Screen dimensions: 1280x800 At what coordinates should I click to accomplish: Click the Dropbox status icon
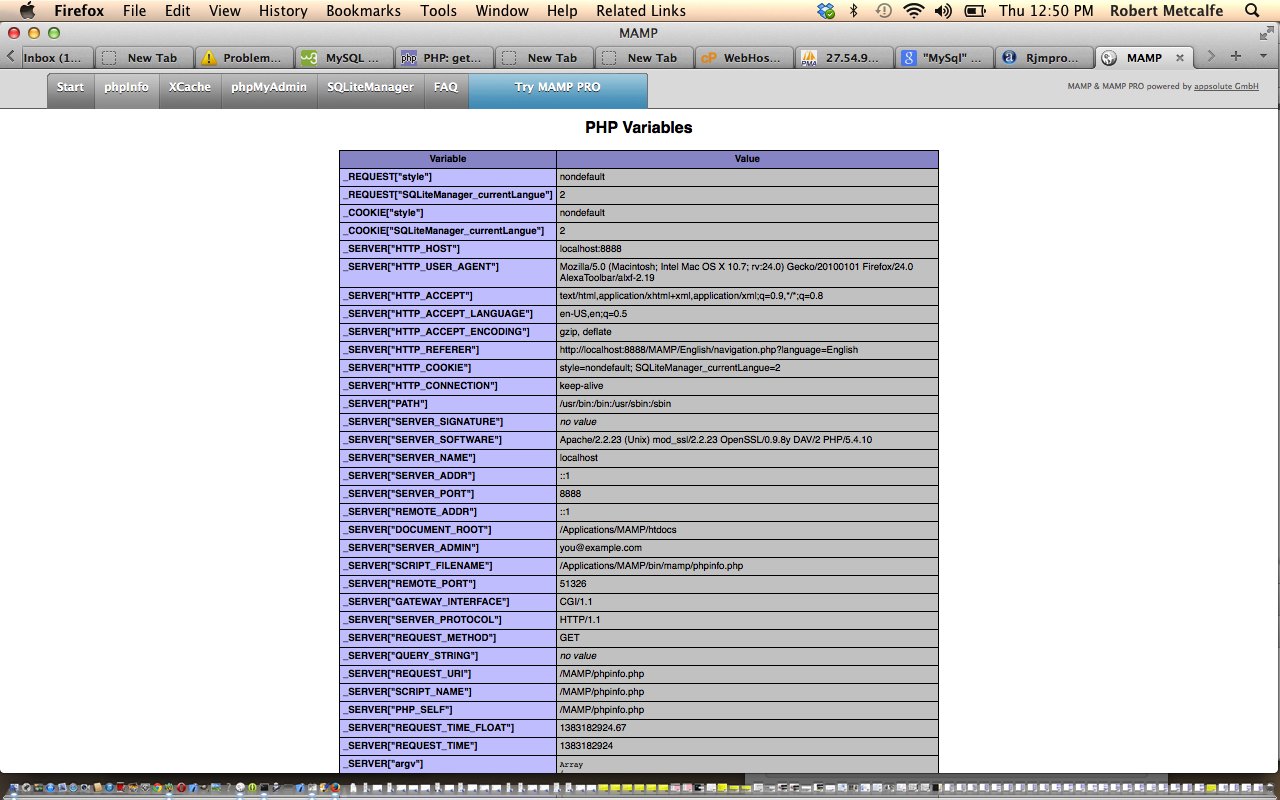point(826,11)
